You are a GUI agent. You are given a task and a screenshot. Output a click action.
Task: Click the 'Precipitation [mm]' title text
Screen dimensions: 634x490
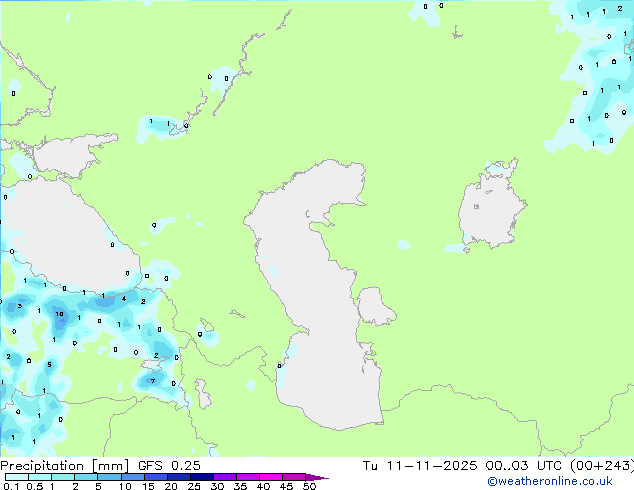[65, 466]
